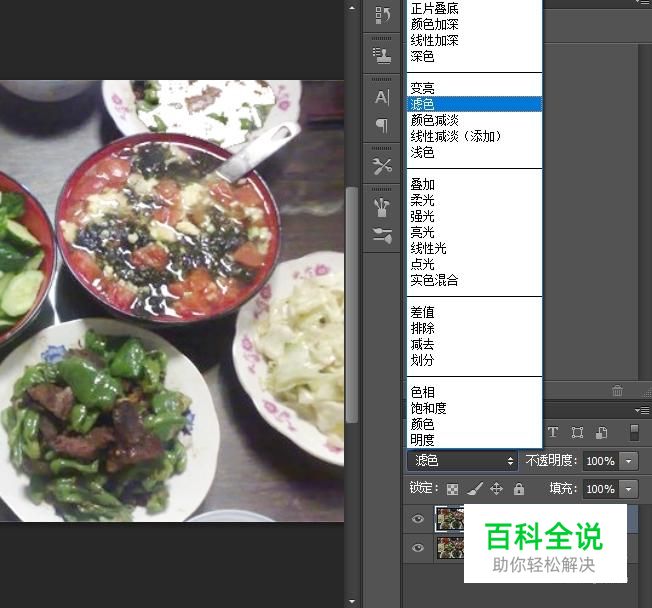Viewport: 652px width, 608px height.
Task: Click the bottom layer thumbnail
Action: pos(450,548)
